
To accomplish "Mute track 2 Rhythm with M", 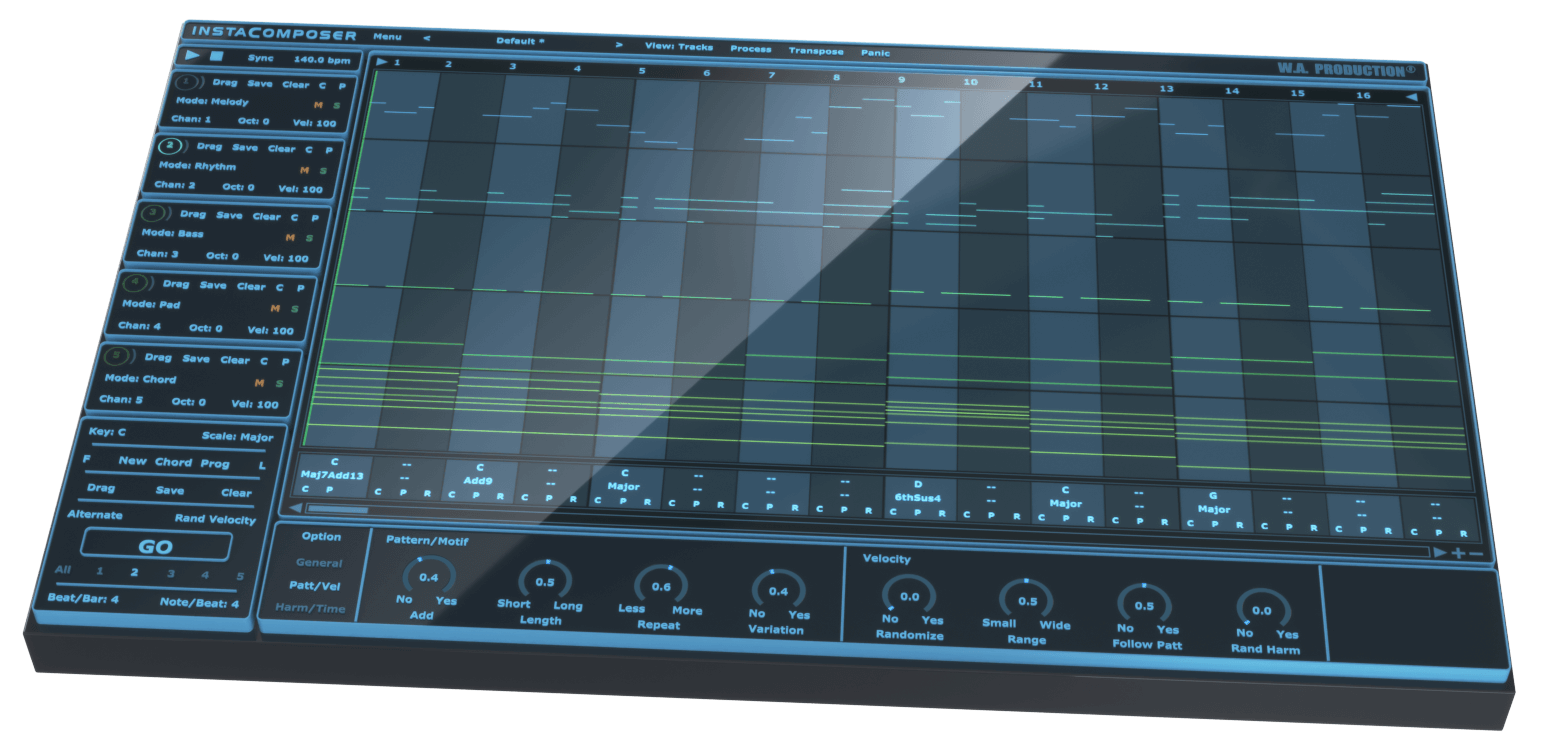I will (304, 169).
